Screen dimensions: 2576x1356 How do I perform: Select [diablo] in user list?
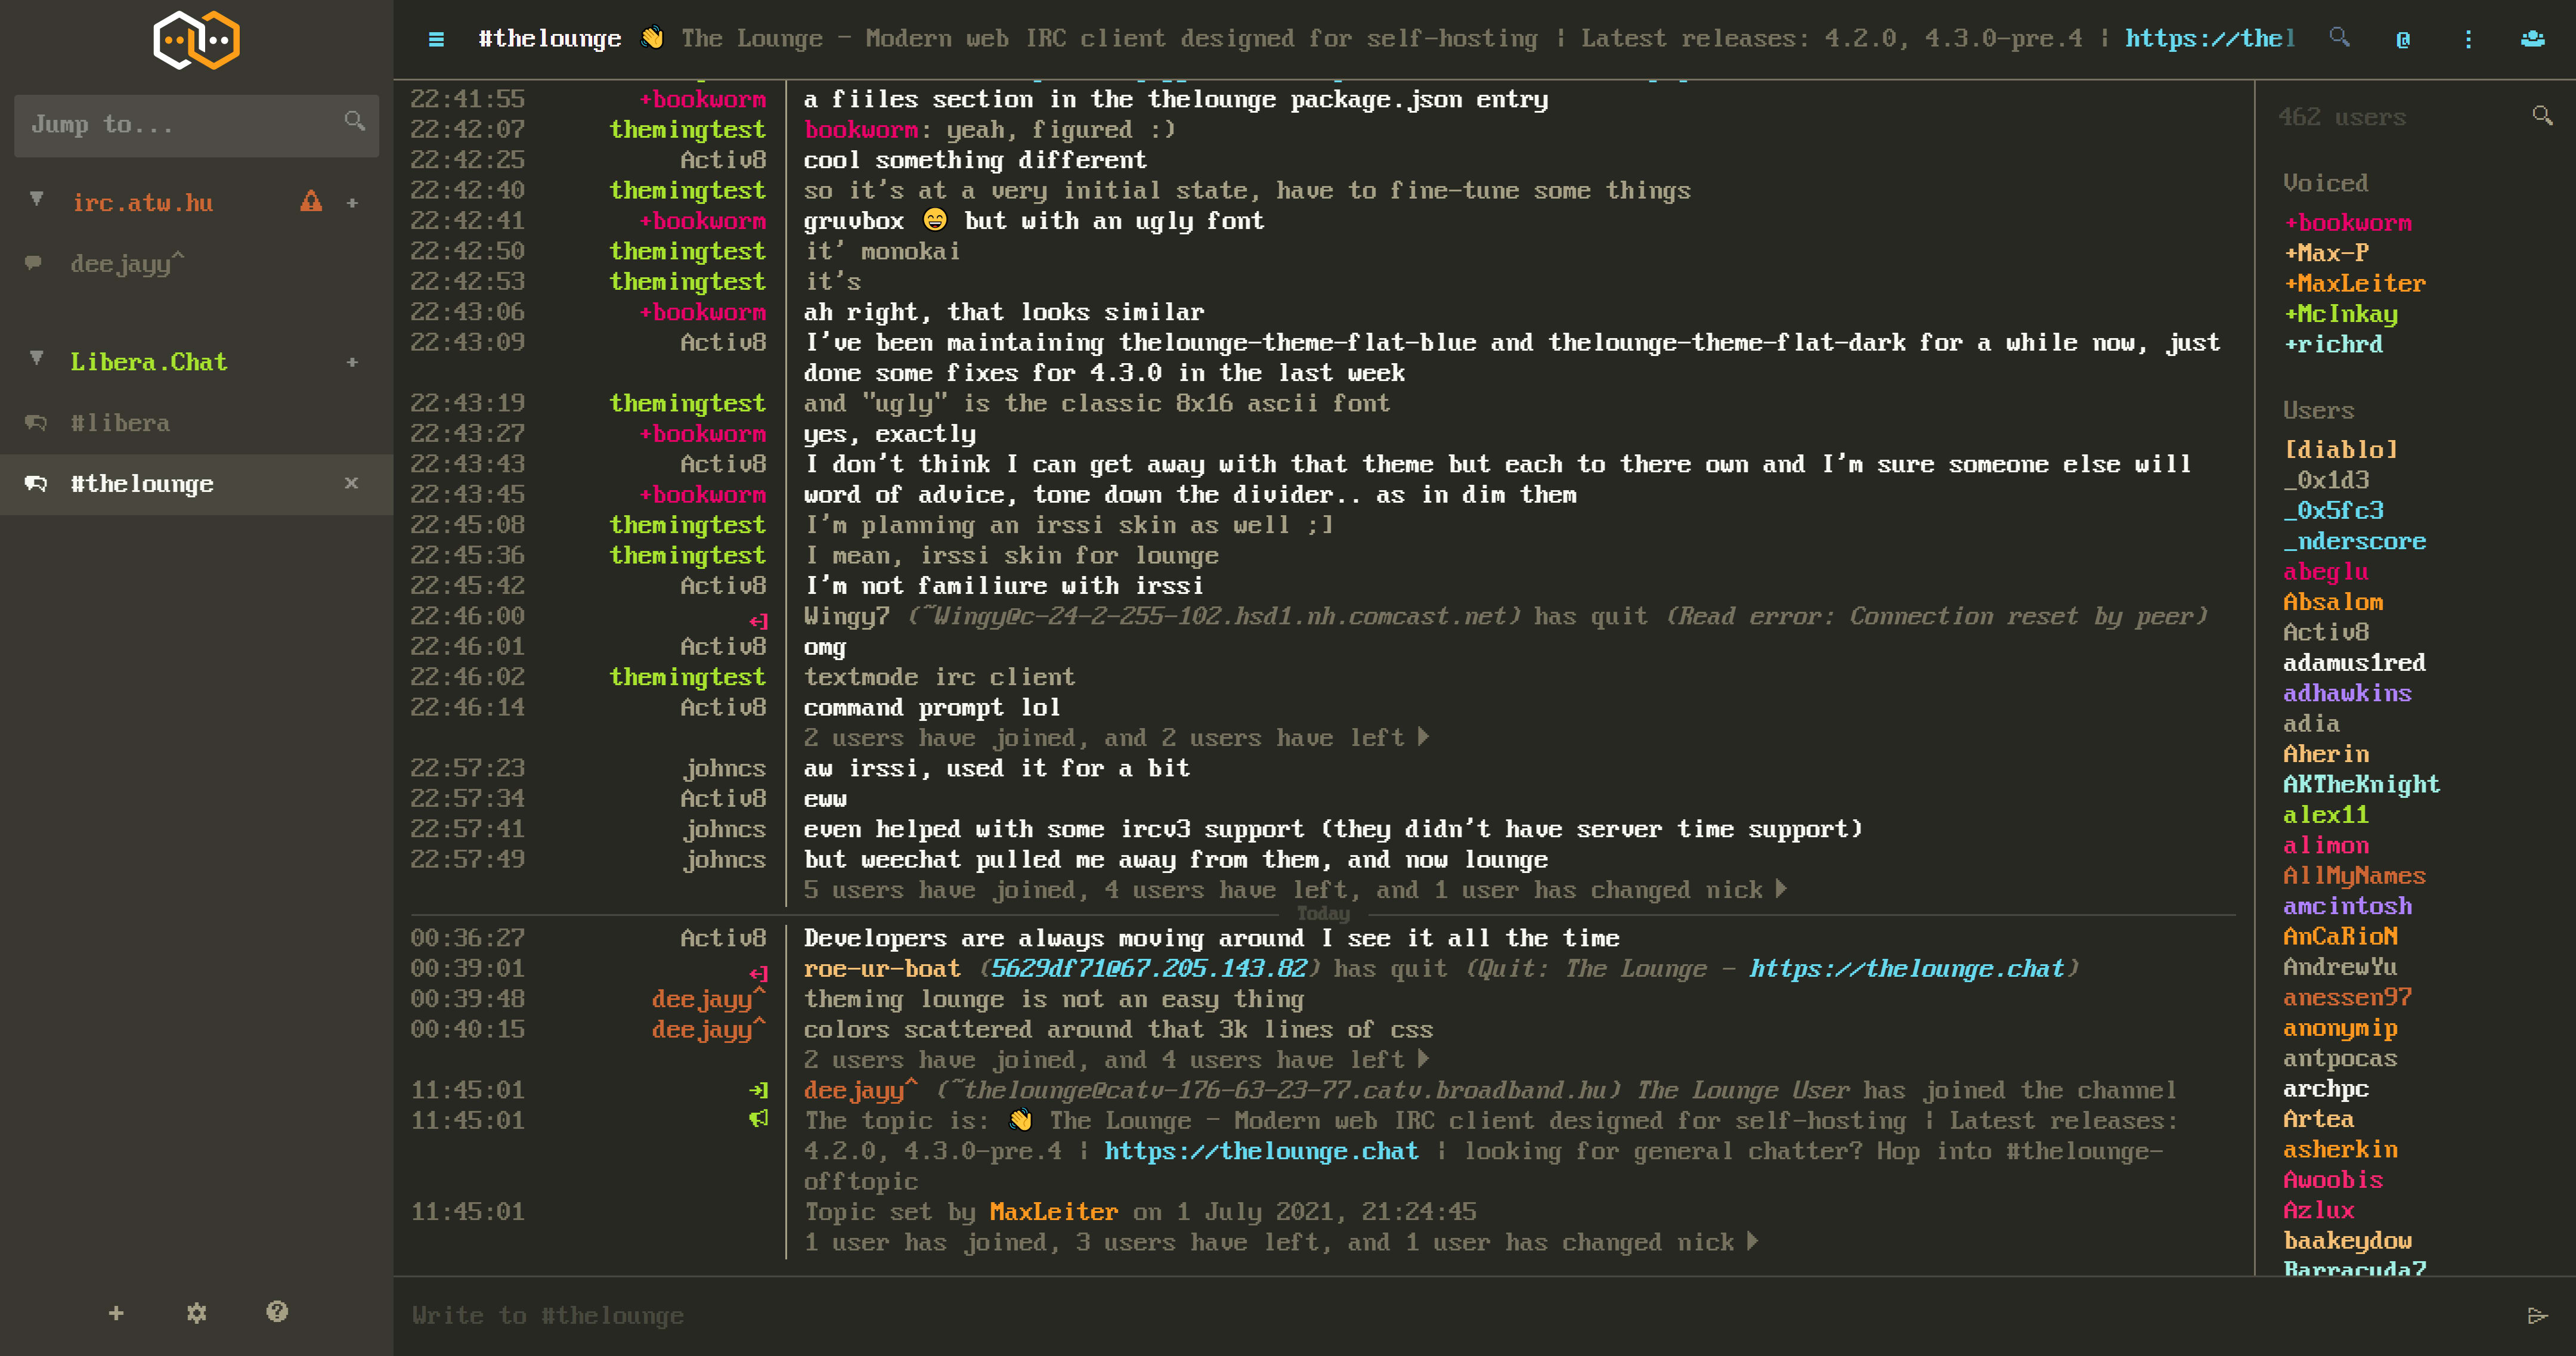[x=2340, y=450]
